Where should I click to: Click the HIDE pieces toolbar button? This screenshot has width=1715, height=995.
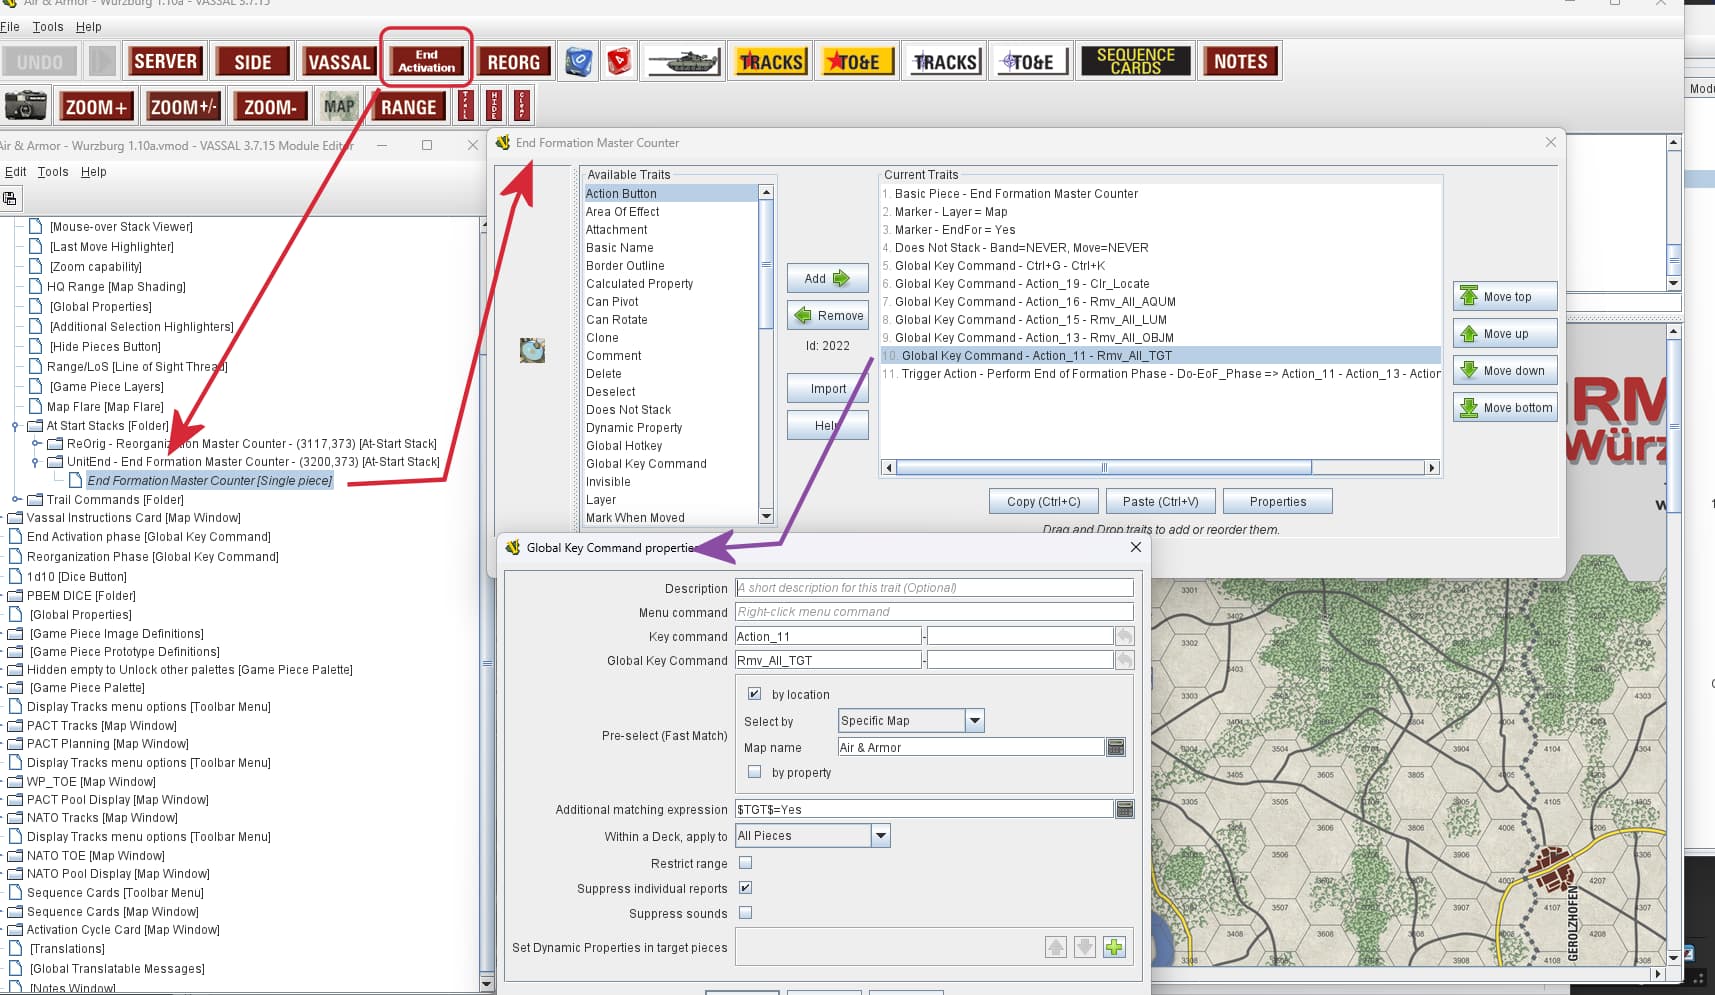[x=494, y=105]
